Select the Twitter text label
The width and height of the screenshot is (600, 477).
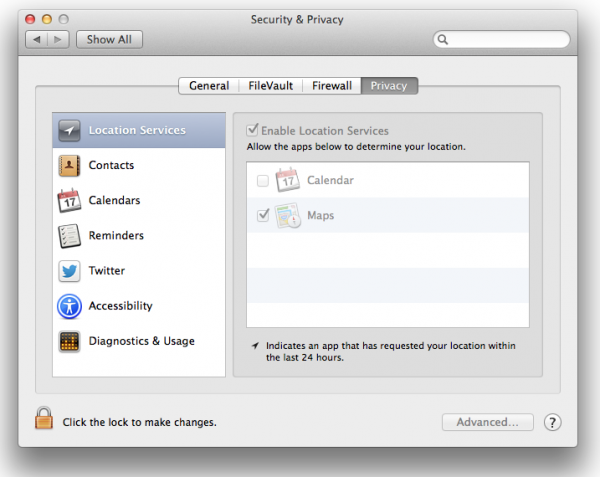point(107,271)
